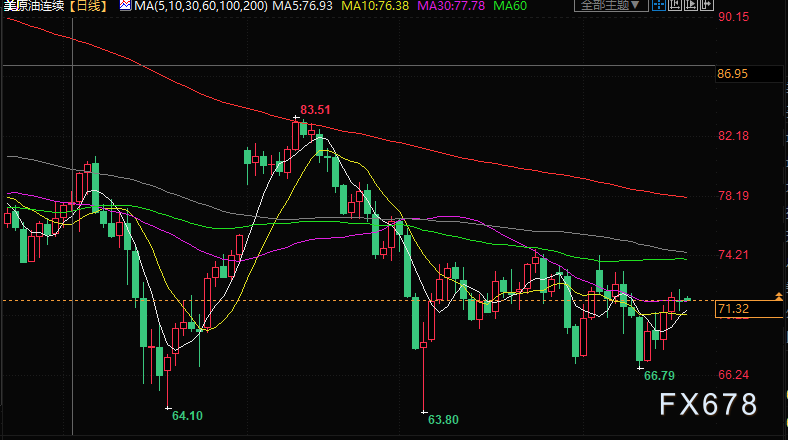Click the 66.79 low price label
This screenshot has width=788, height=440.
pos(659,376)
